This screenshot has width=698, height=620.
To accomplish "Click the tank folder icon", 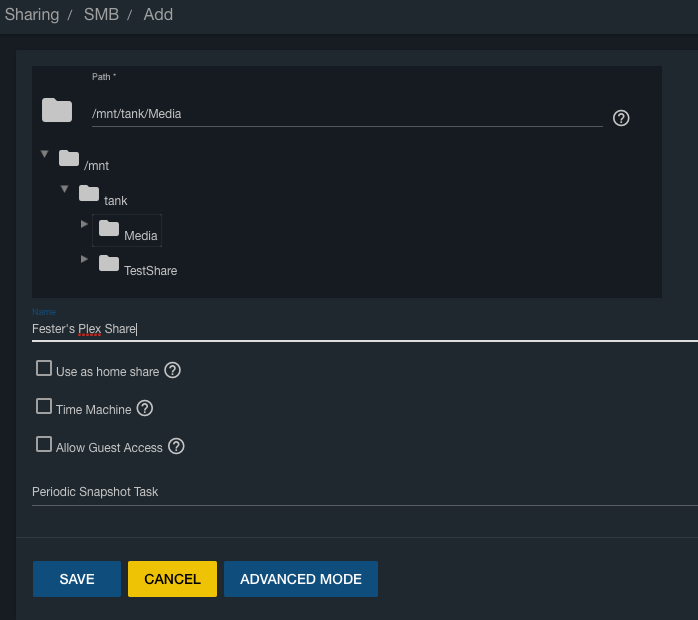I will point(89,193).
